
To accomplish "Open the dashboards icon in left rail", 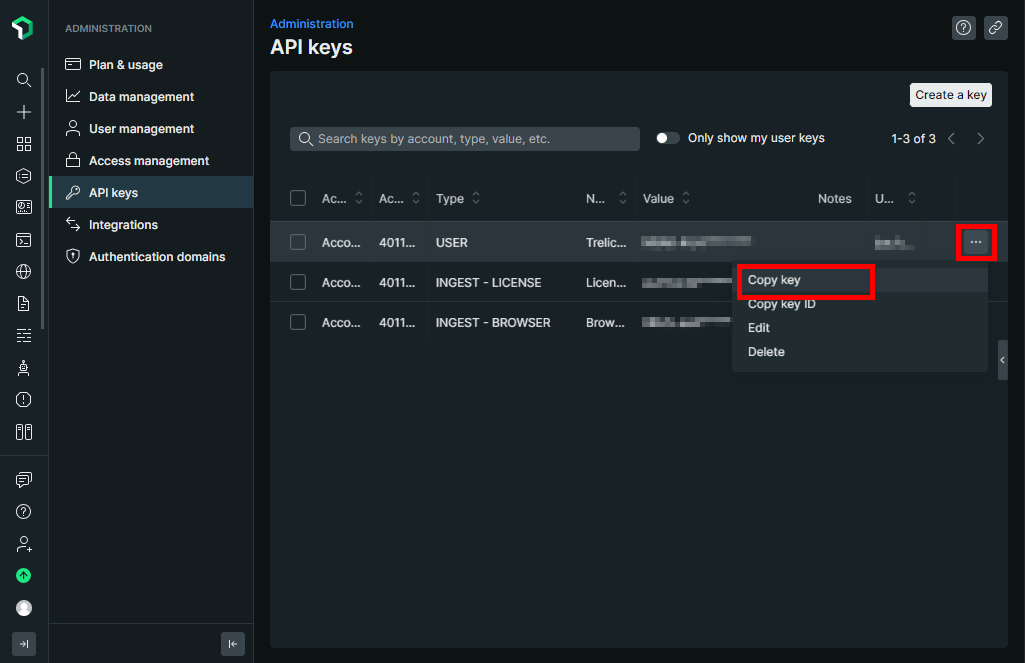I will click(x=24, y=208).
